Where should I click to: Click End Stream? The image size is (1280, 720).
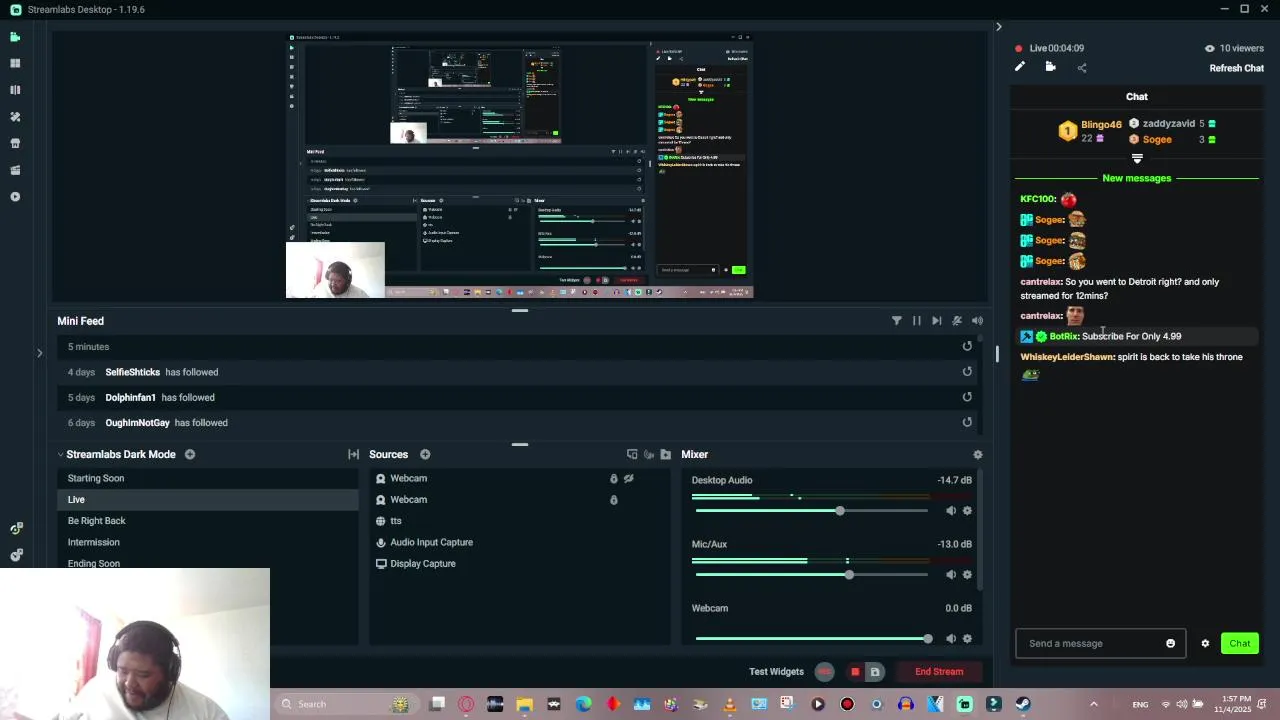point(939,671)
